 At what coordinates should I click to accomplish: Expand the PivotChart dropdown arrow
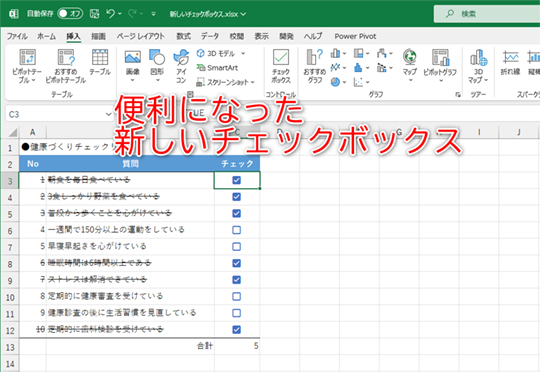tap(441, 81)
